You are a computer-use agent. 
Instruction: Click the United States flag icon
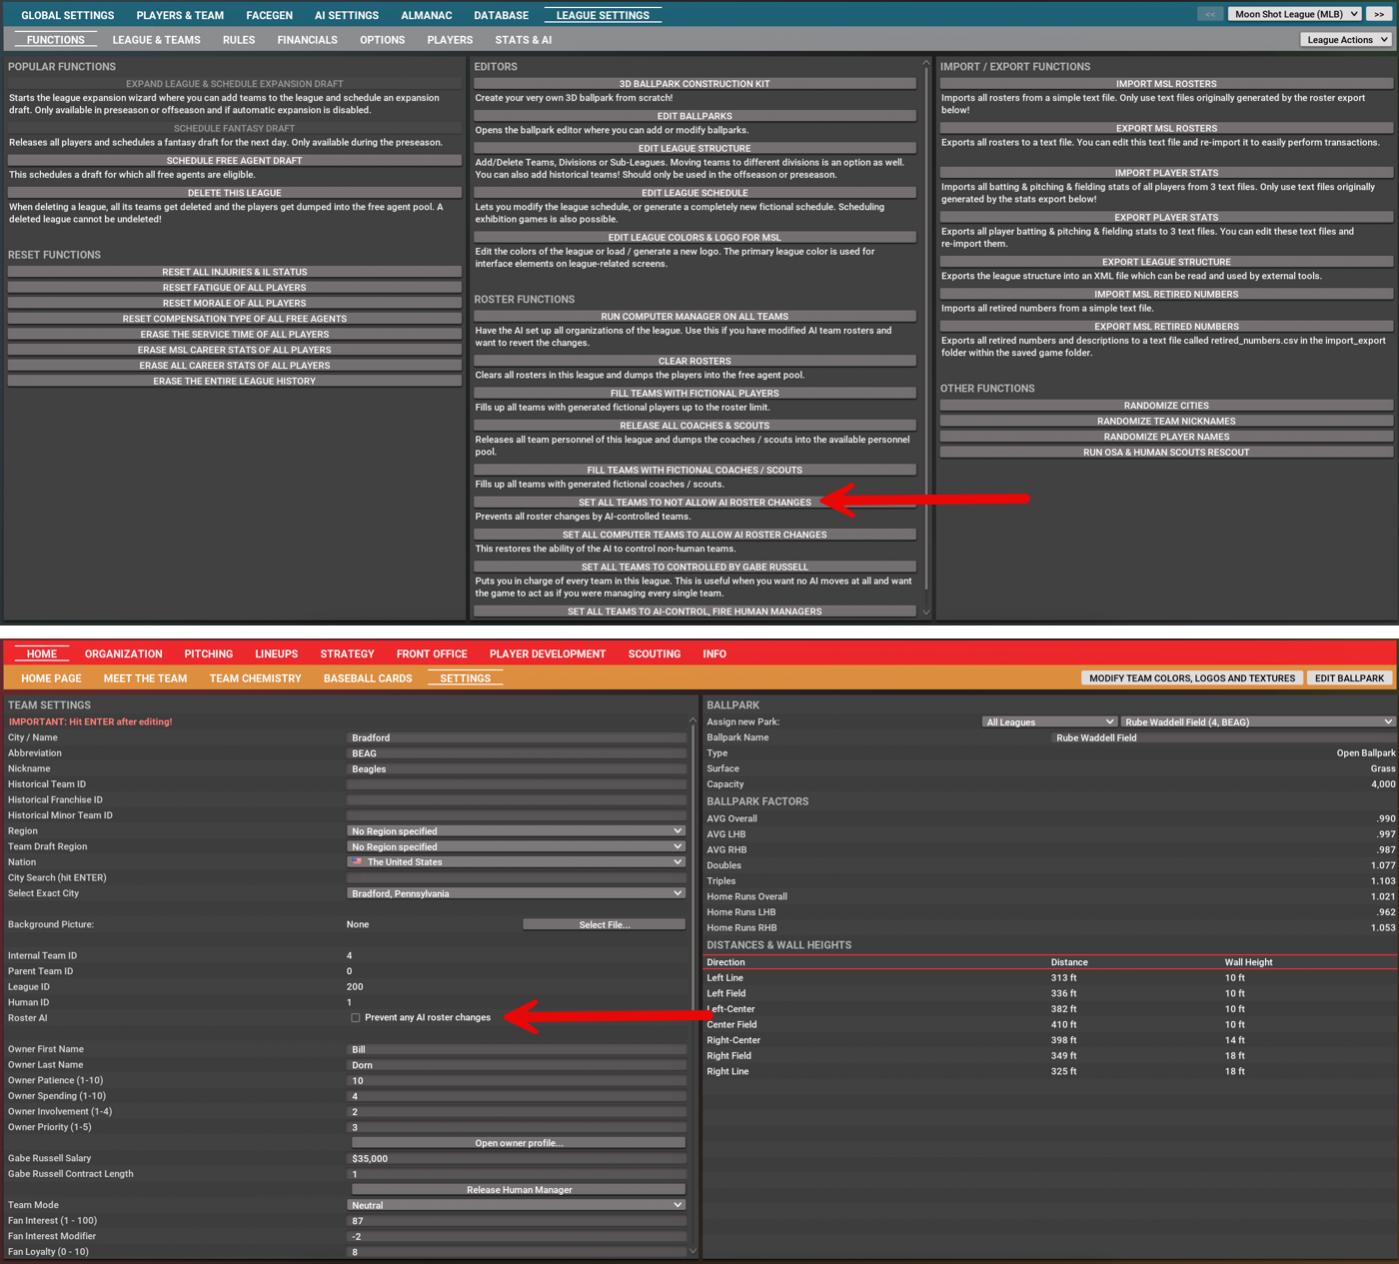tap(357, 862)
